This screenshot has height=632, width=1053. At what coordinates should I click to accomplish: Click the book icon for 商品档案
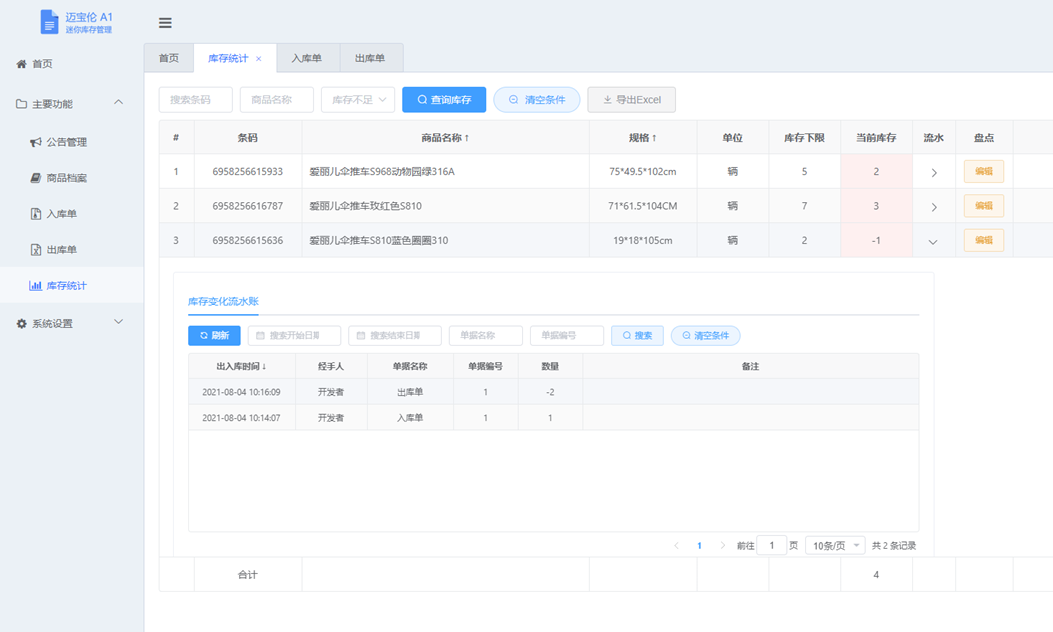pos(36,178)
